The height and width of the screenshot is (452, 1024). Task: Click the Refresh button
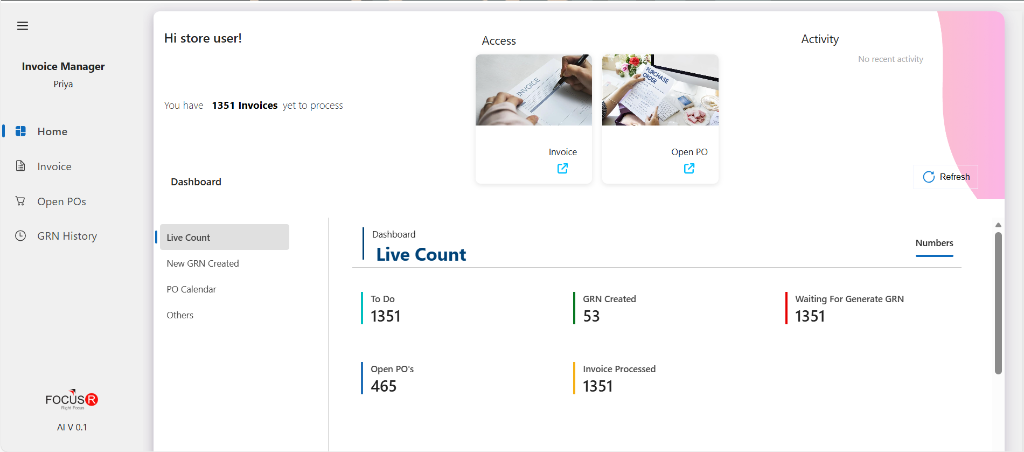point(946,177)
